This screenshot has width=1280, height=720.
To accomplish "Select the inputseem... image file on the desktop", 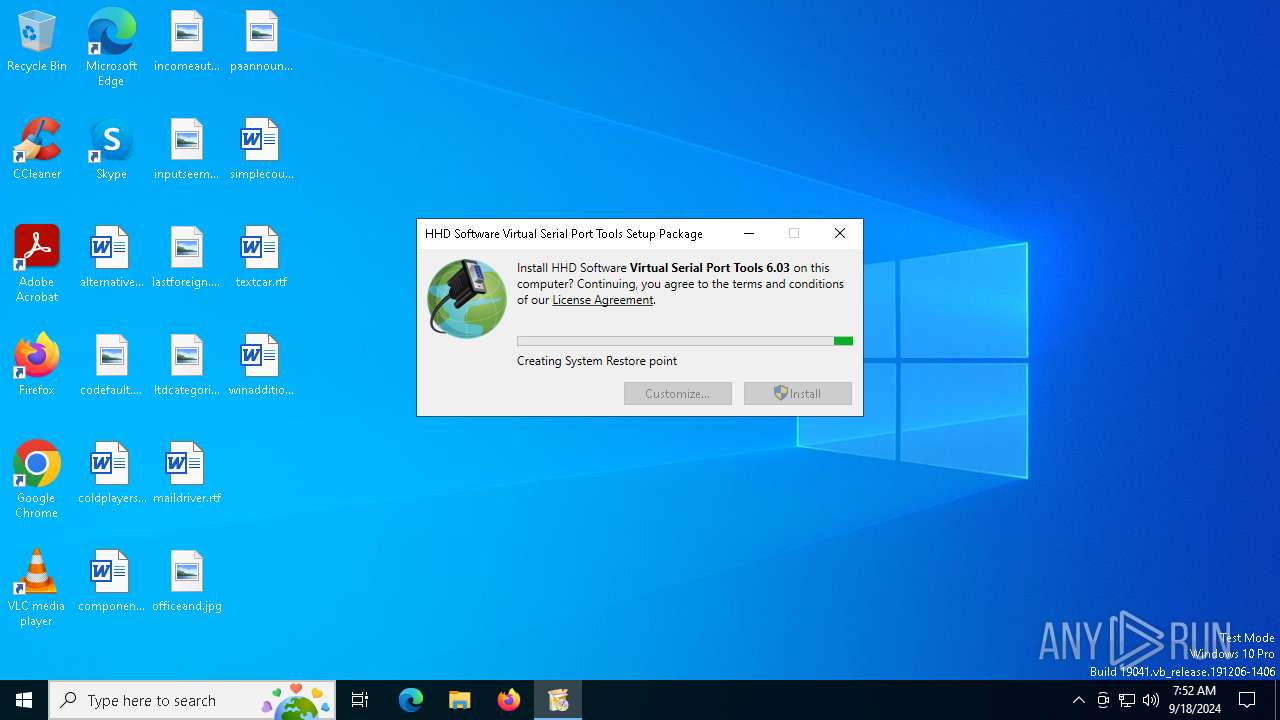I will [x=187, y=150].
